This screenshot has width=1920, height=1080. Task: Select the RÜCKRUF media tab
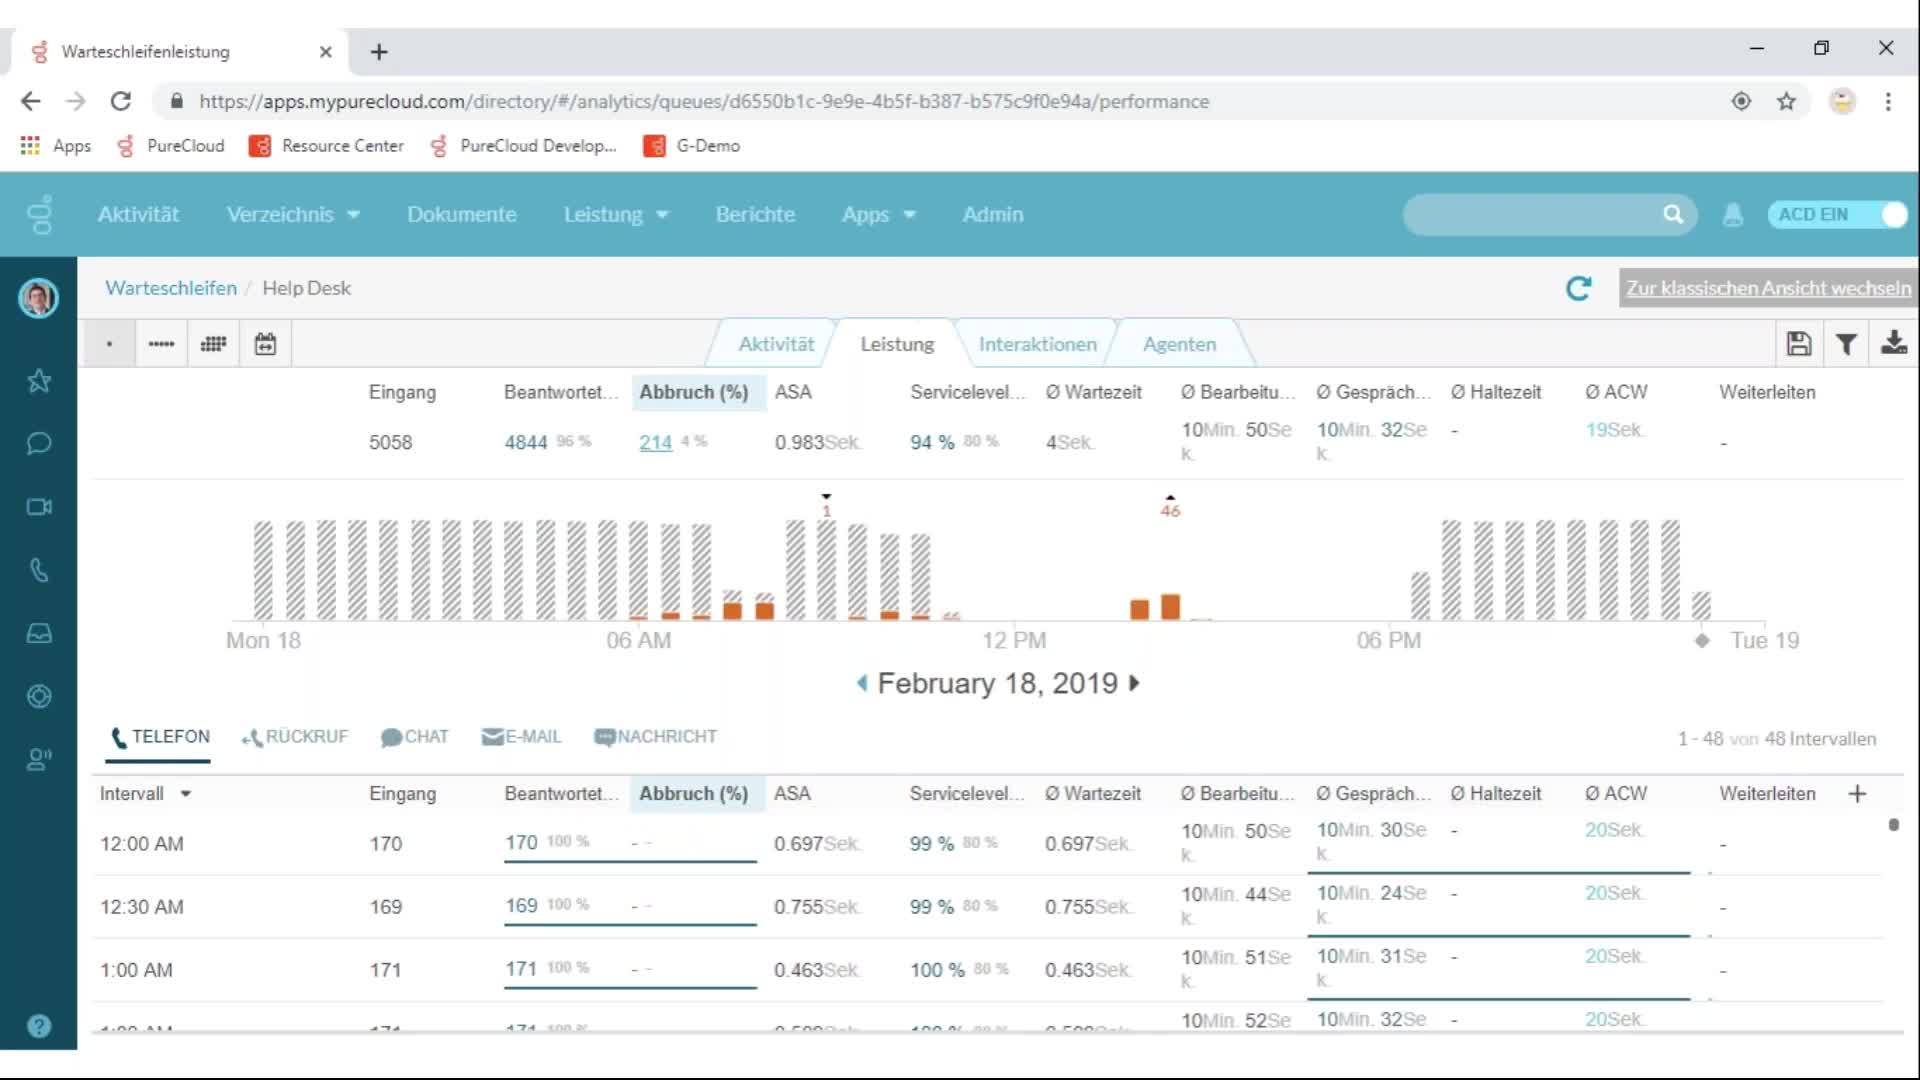295,737
